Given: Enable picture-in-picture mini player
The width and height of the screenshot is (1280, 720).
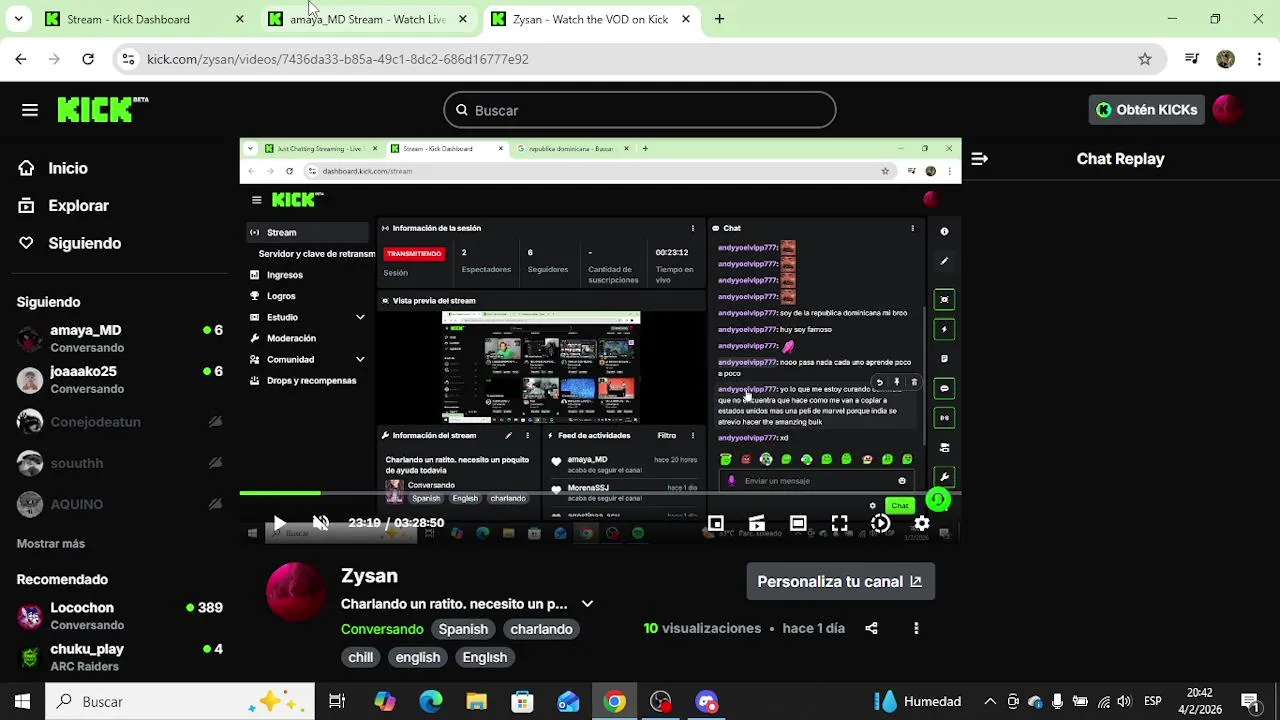Looking at the screenshot, I should tap(716, 523).
